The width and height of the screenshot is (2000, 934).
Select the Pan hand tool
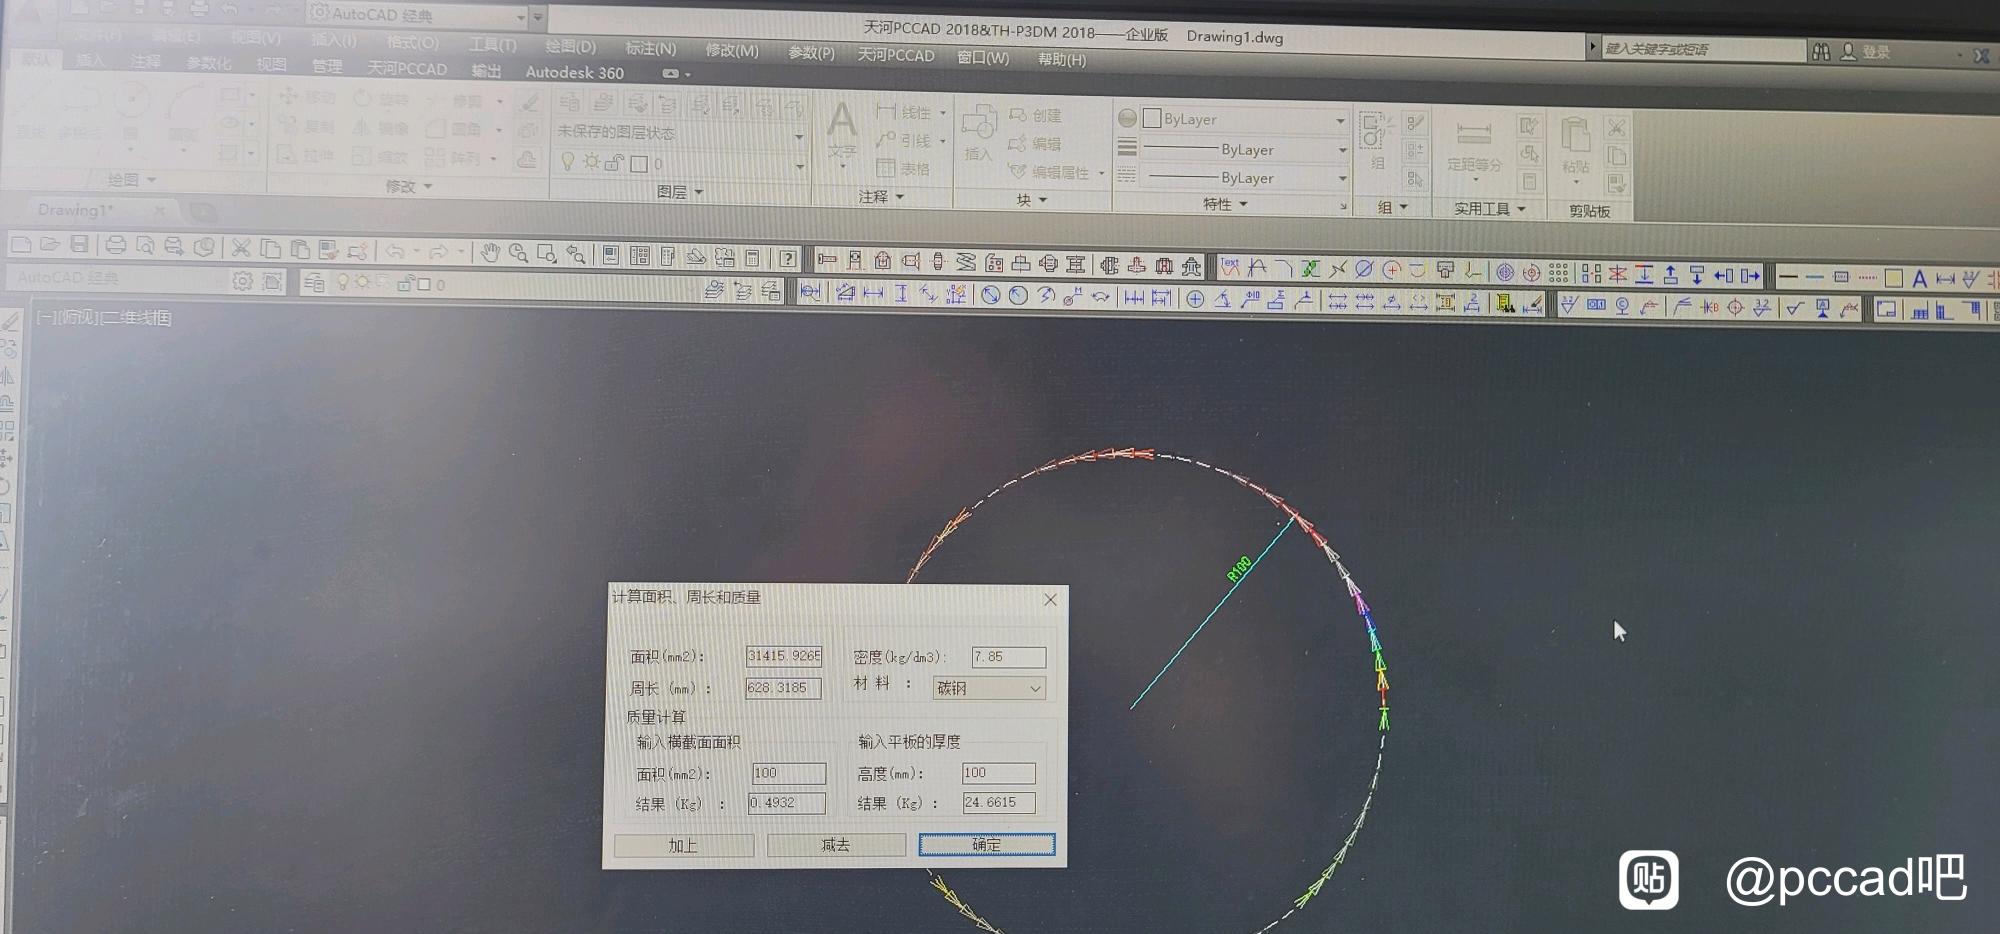pos(490,253)
